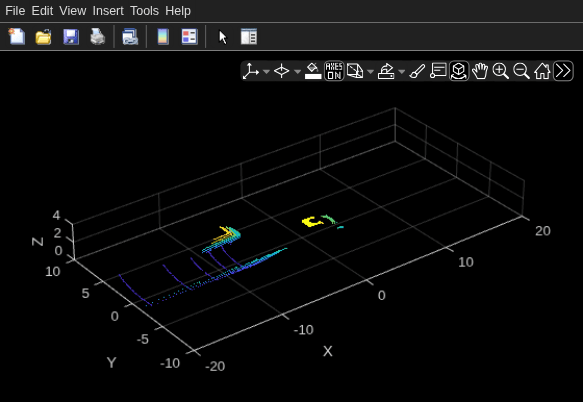Click the Link/Unlink Plot icon
This screenshot has height=402, width=583.
(130, 36)
